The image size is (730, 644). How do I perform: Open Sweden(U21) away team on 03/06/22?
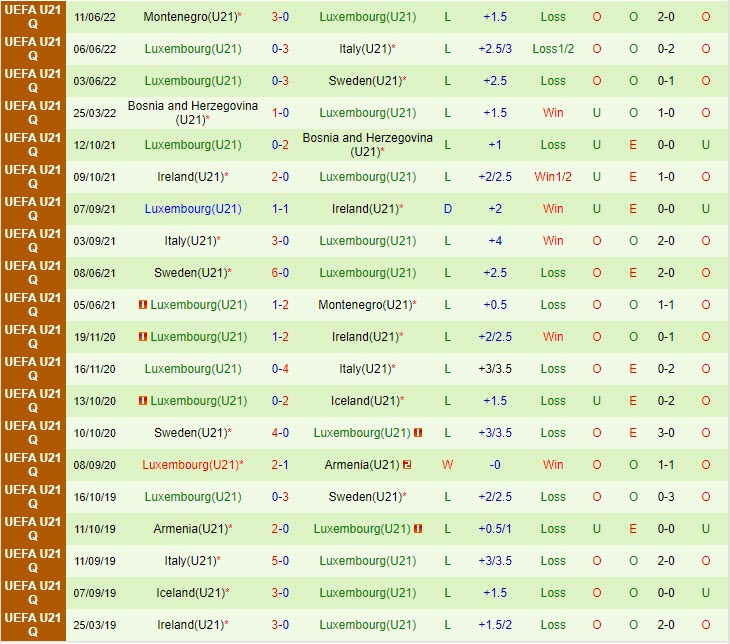[367, 81]
